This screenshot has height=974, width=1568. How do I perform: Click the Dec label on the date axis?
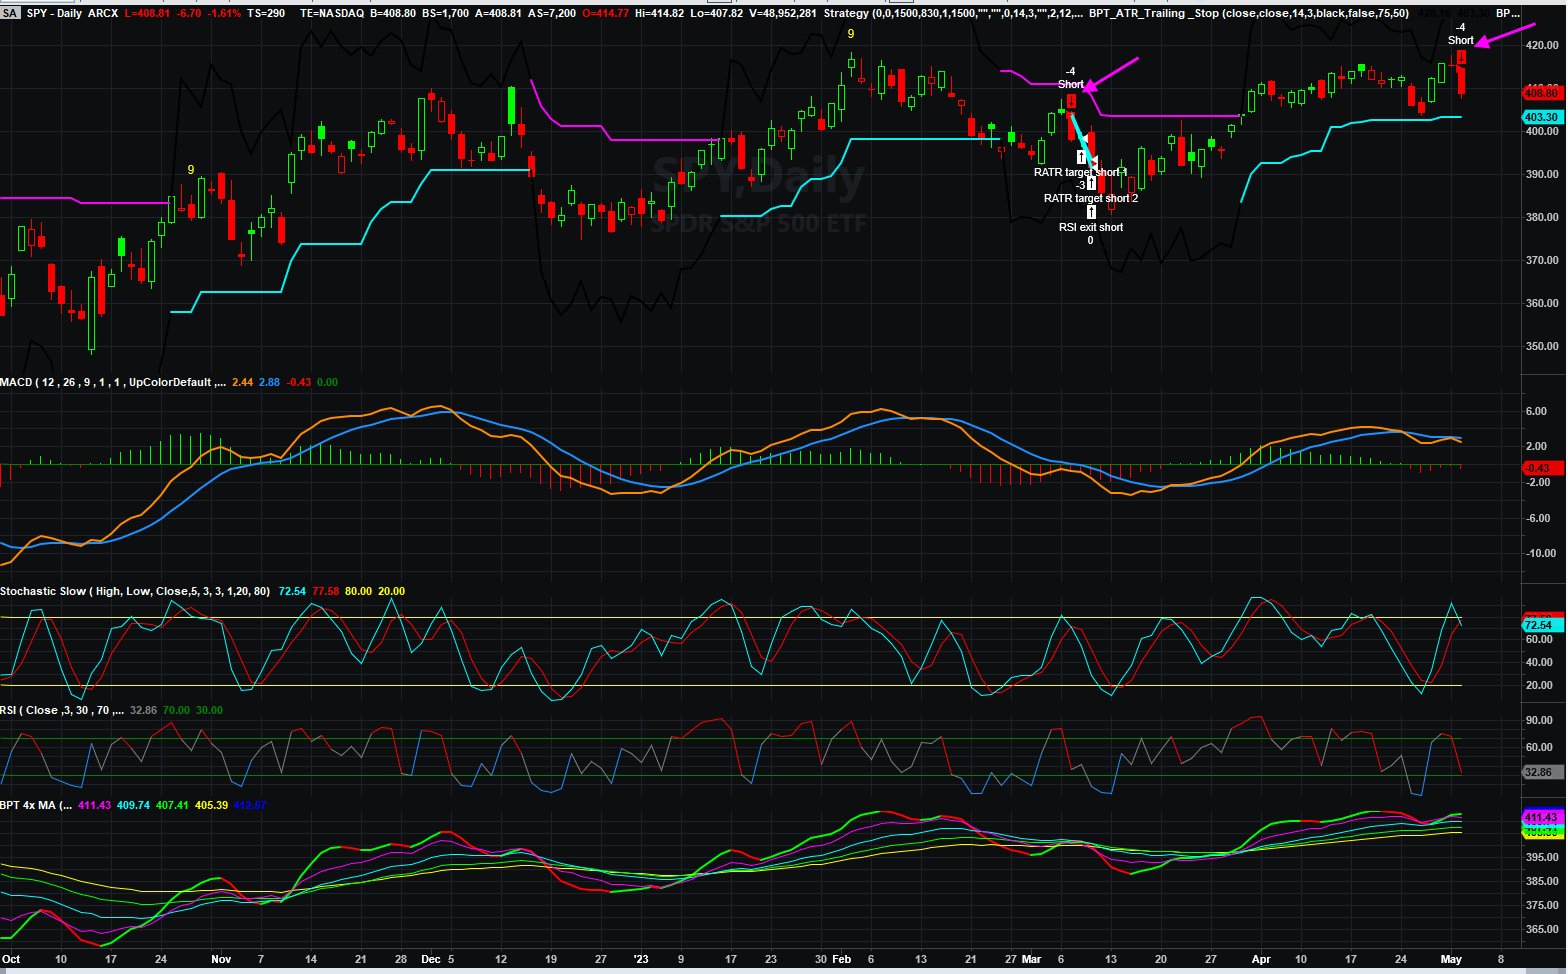point(430,959)
